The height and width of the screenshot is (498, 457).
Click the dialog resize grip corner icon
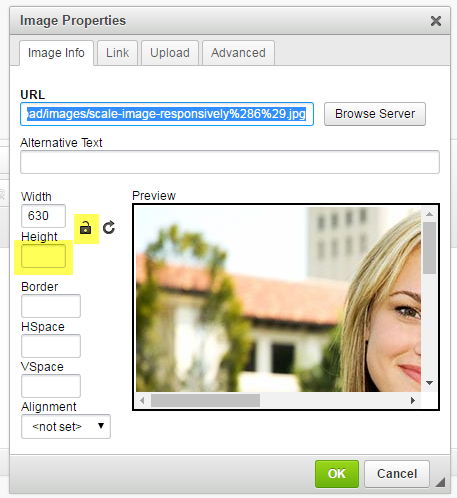(x=440, y=482)
